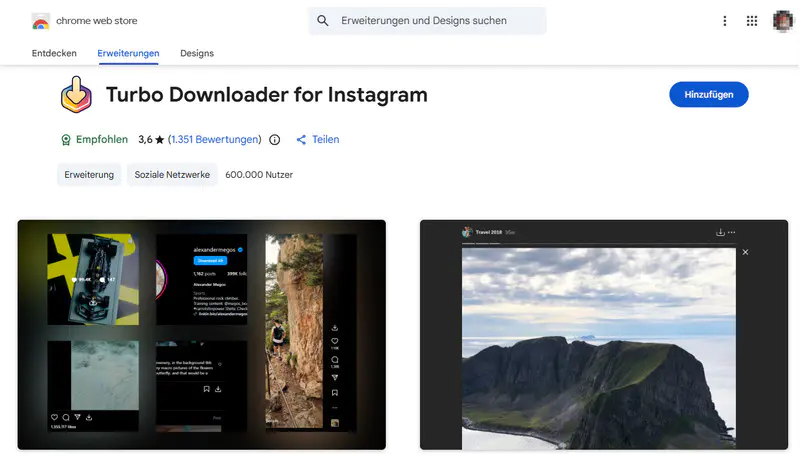Click the Empfohlen badge icon
The width and height of the screenshot is (800, 457).
pos(66,140)
